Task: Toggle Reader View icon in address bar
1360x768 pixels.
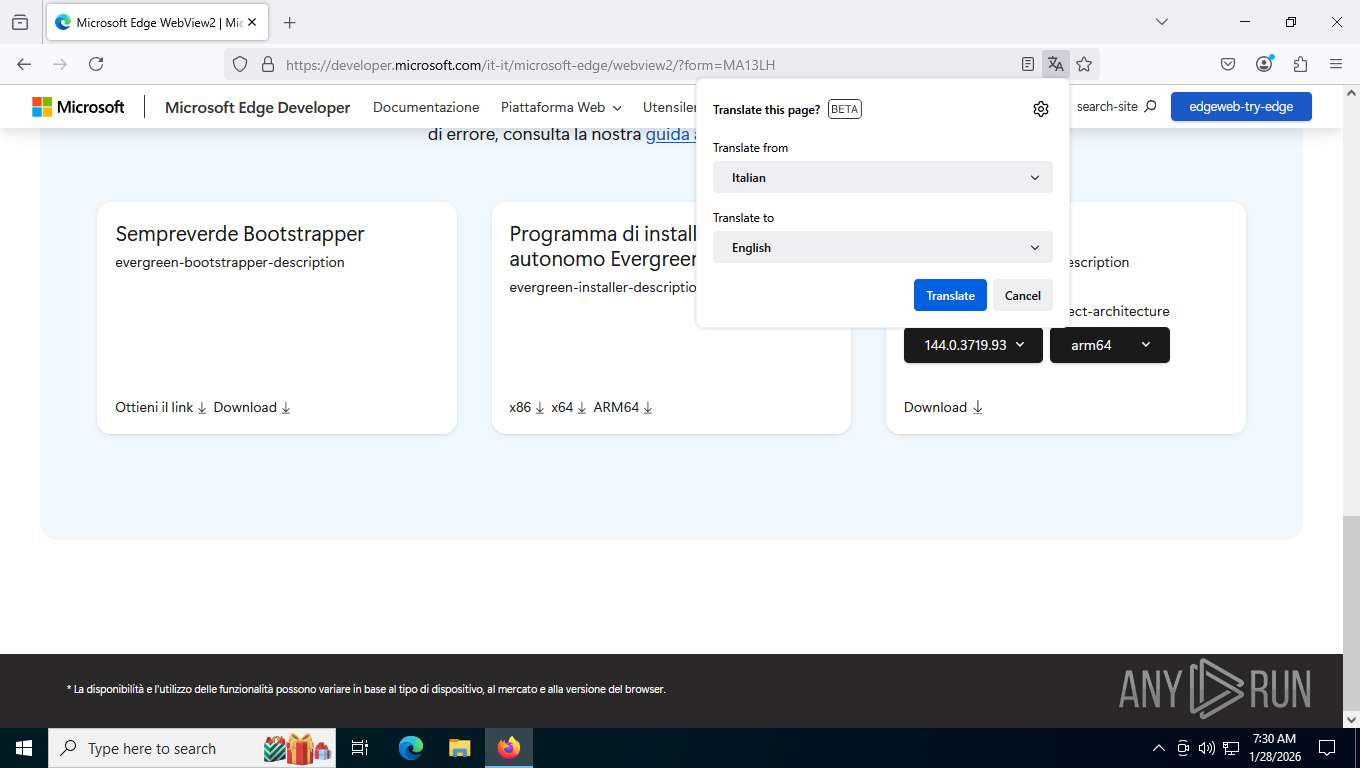Action: click(1028, 64)
